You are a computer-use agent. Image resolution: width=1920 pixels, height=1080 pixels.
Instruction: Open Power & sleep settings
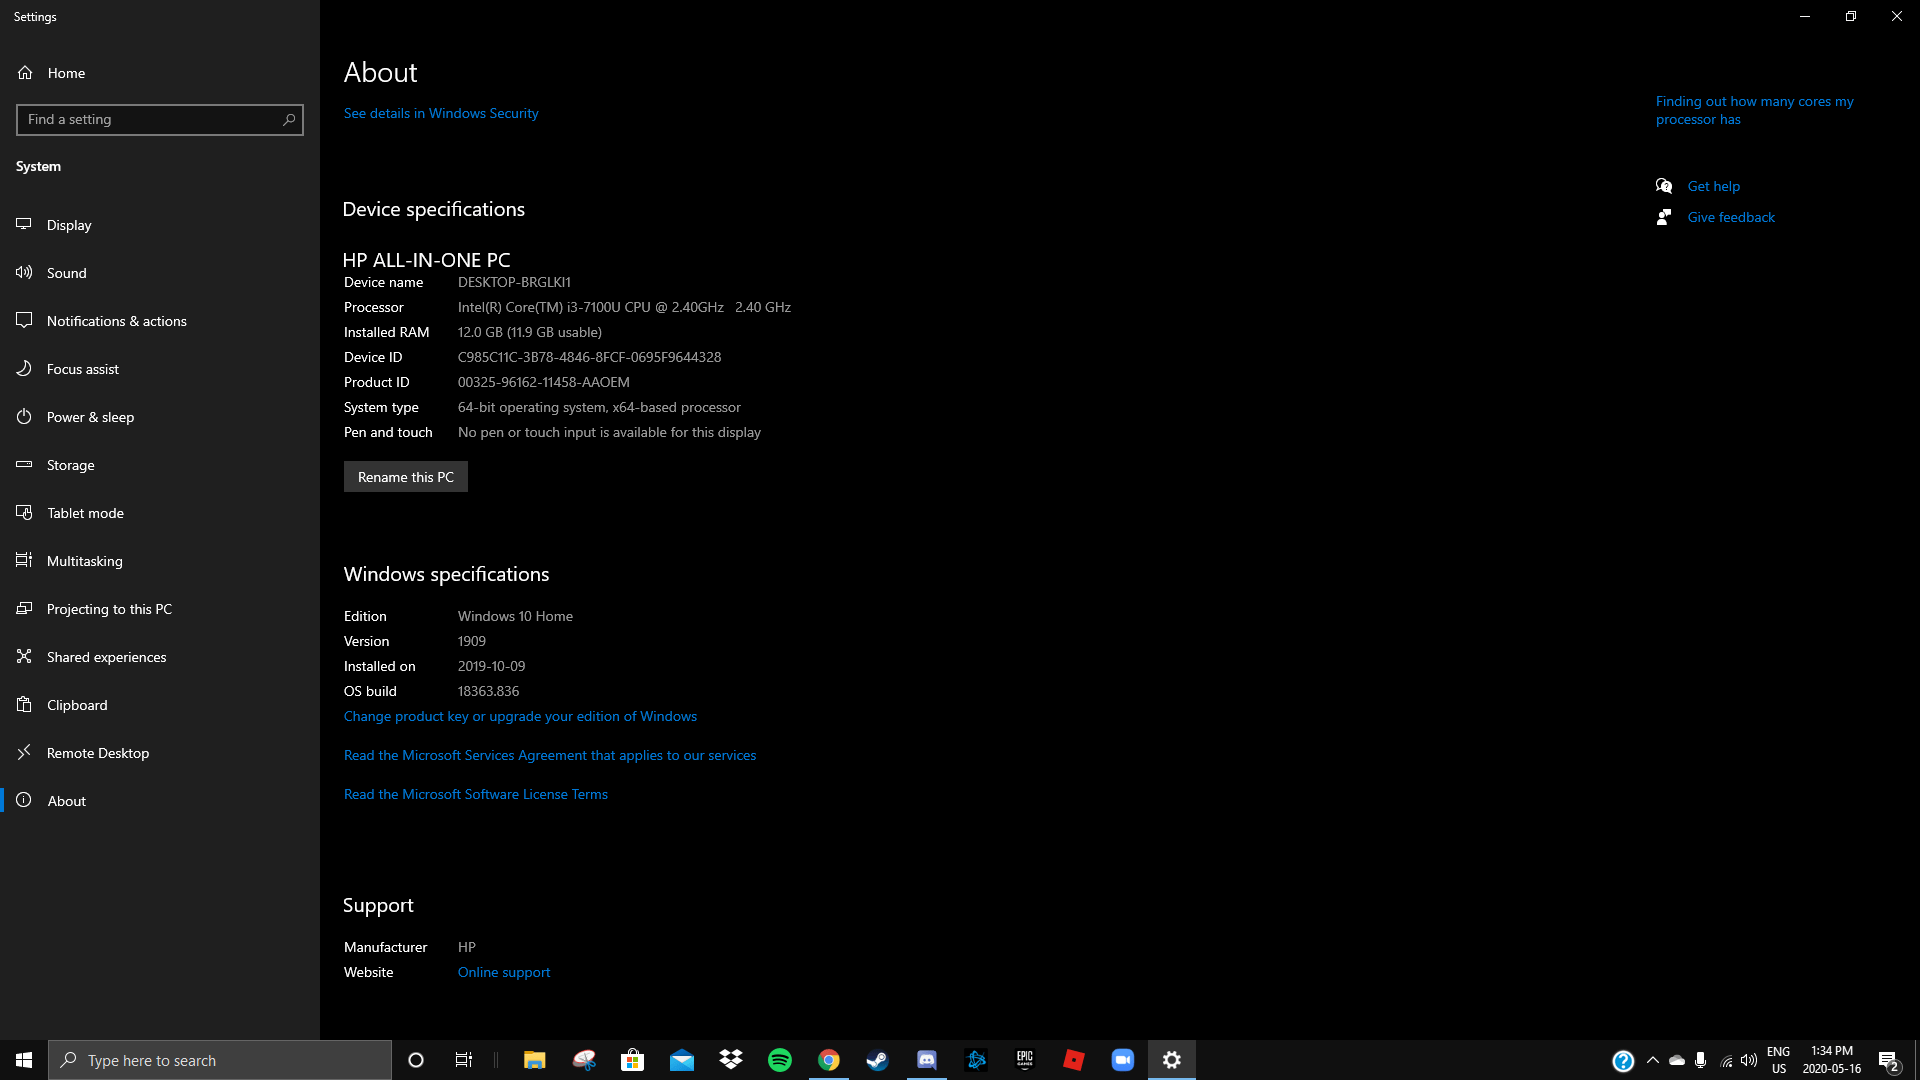tap(160, 417)
